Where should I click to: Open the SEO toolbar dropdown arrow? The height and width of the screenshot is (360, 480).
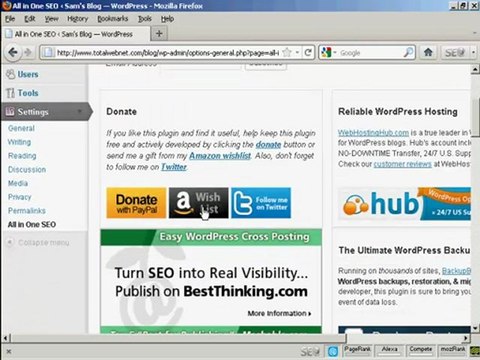[x=473, y=53]
